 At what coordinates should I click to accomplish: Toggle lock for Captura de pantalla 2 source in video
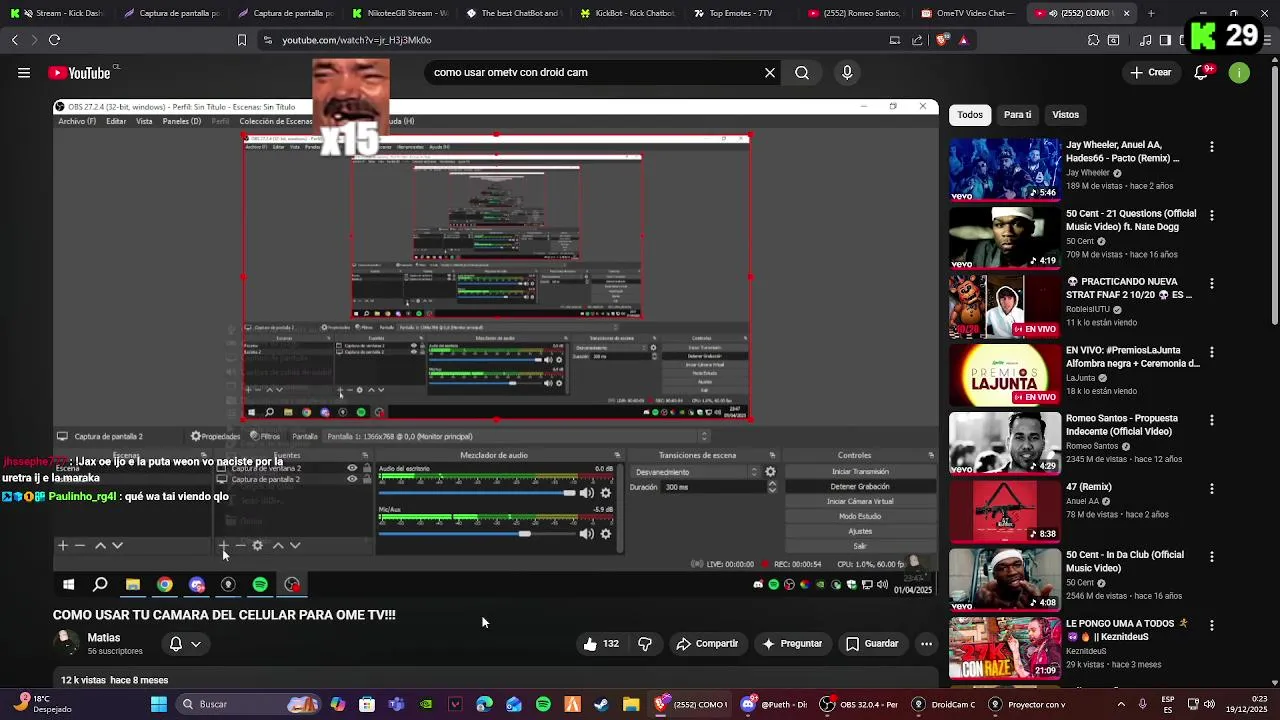(367, 479)
